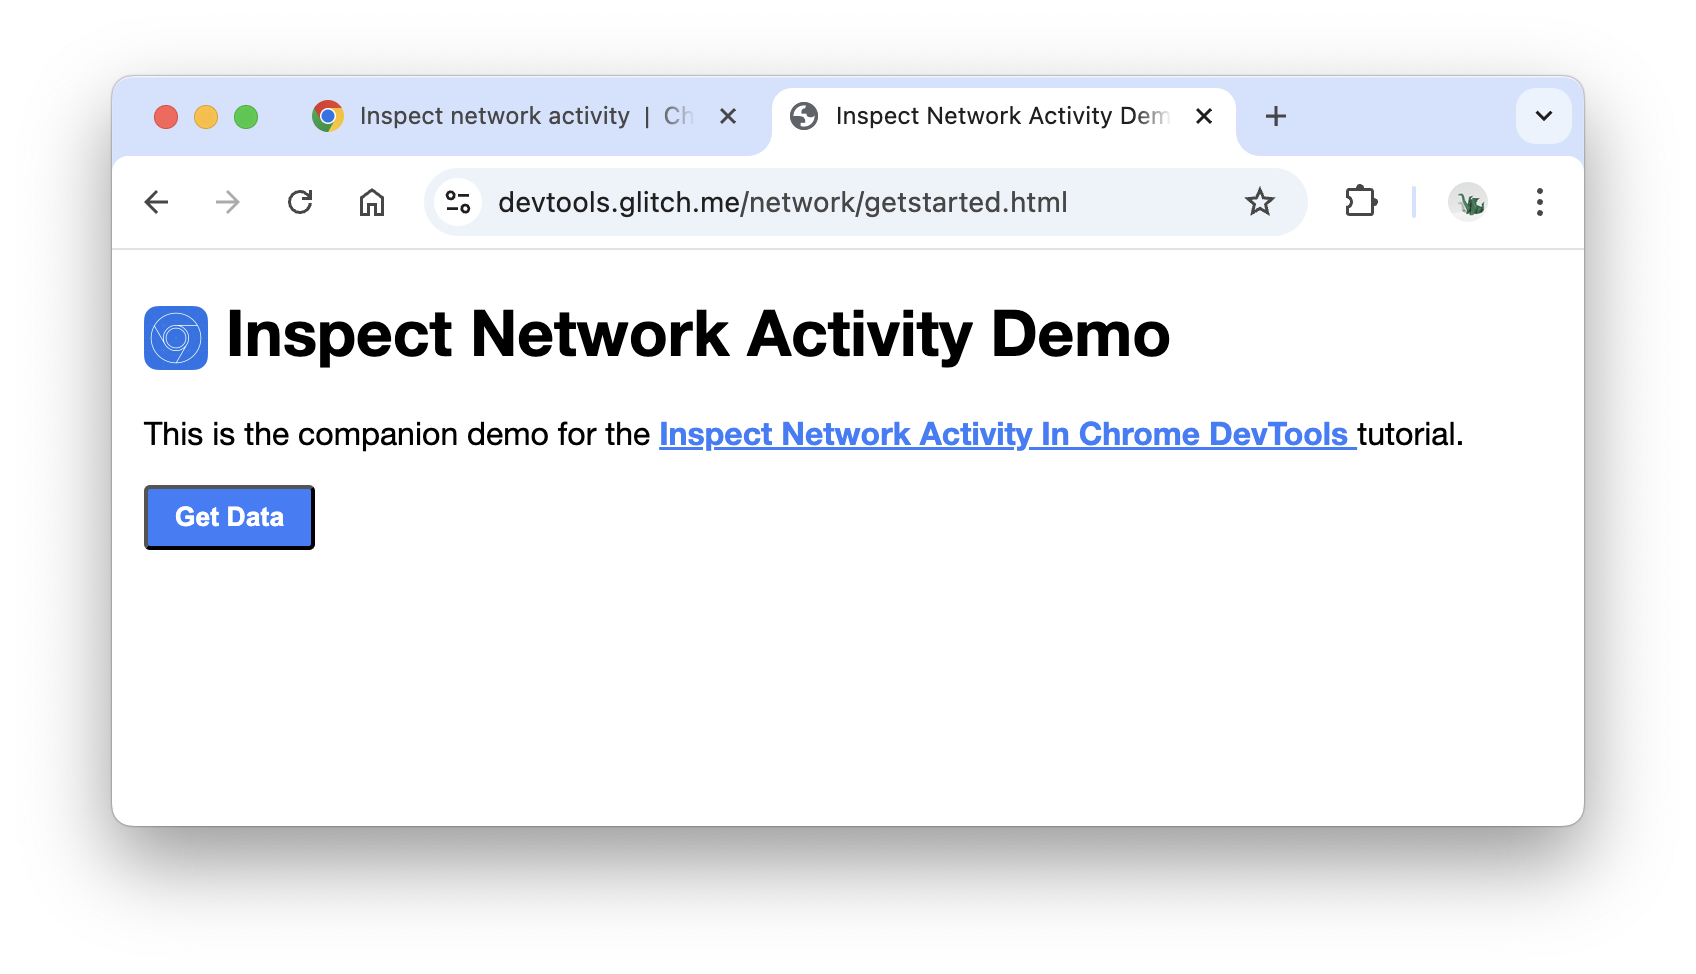Screen dimensions: 1696x974
Task: Expand the green fullscreen traffic light
Action: (247, 117)
